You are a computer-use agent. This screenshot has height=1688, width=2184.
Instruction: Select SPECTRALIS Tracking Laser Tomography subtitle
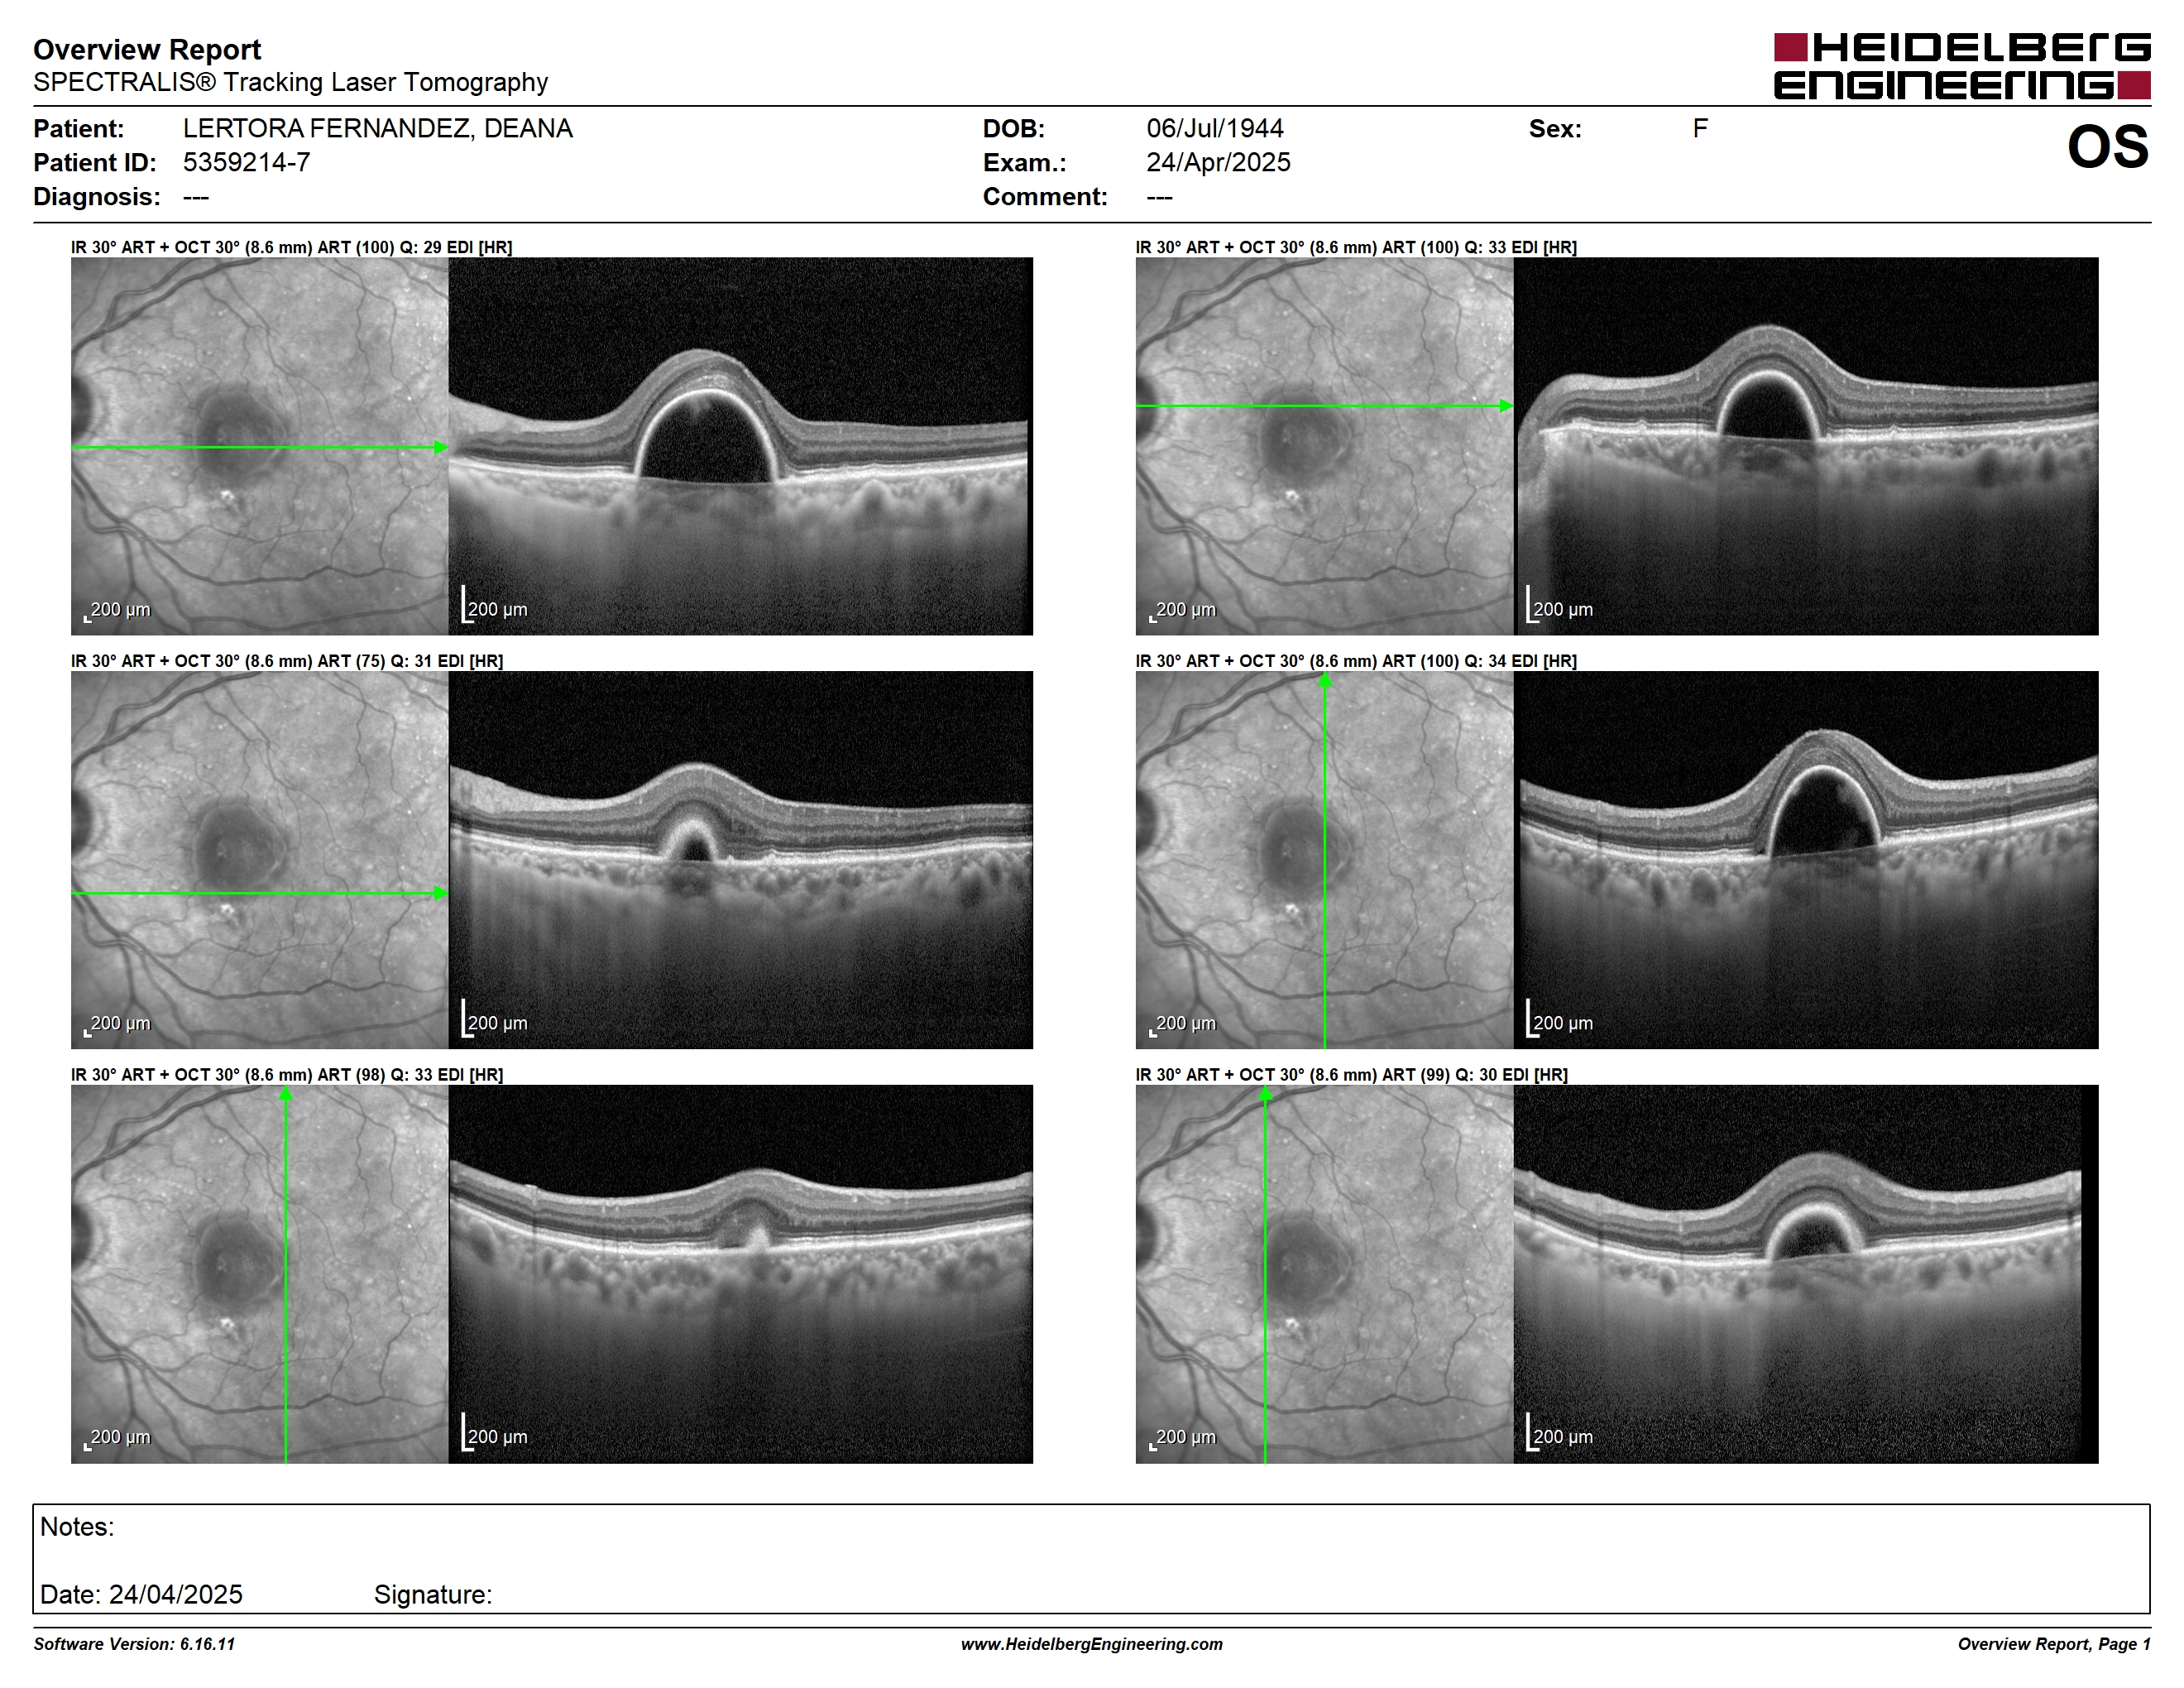290,82
